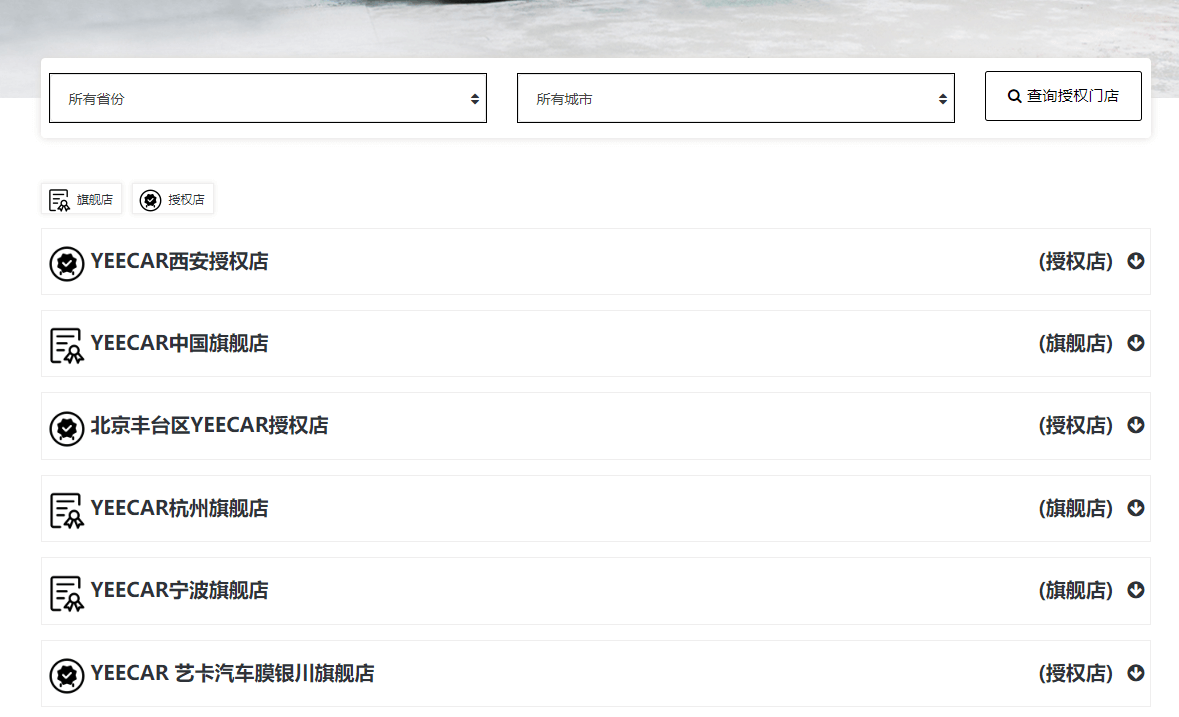The height and width of the screenshot is (717, 1179).
Task: Click badge icon beside YEECAR 艺卡汽车膜银川旗舰店
Action: click(67, 676)
